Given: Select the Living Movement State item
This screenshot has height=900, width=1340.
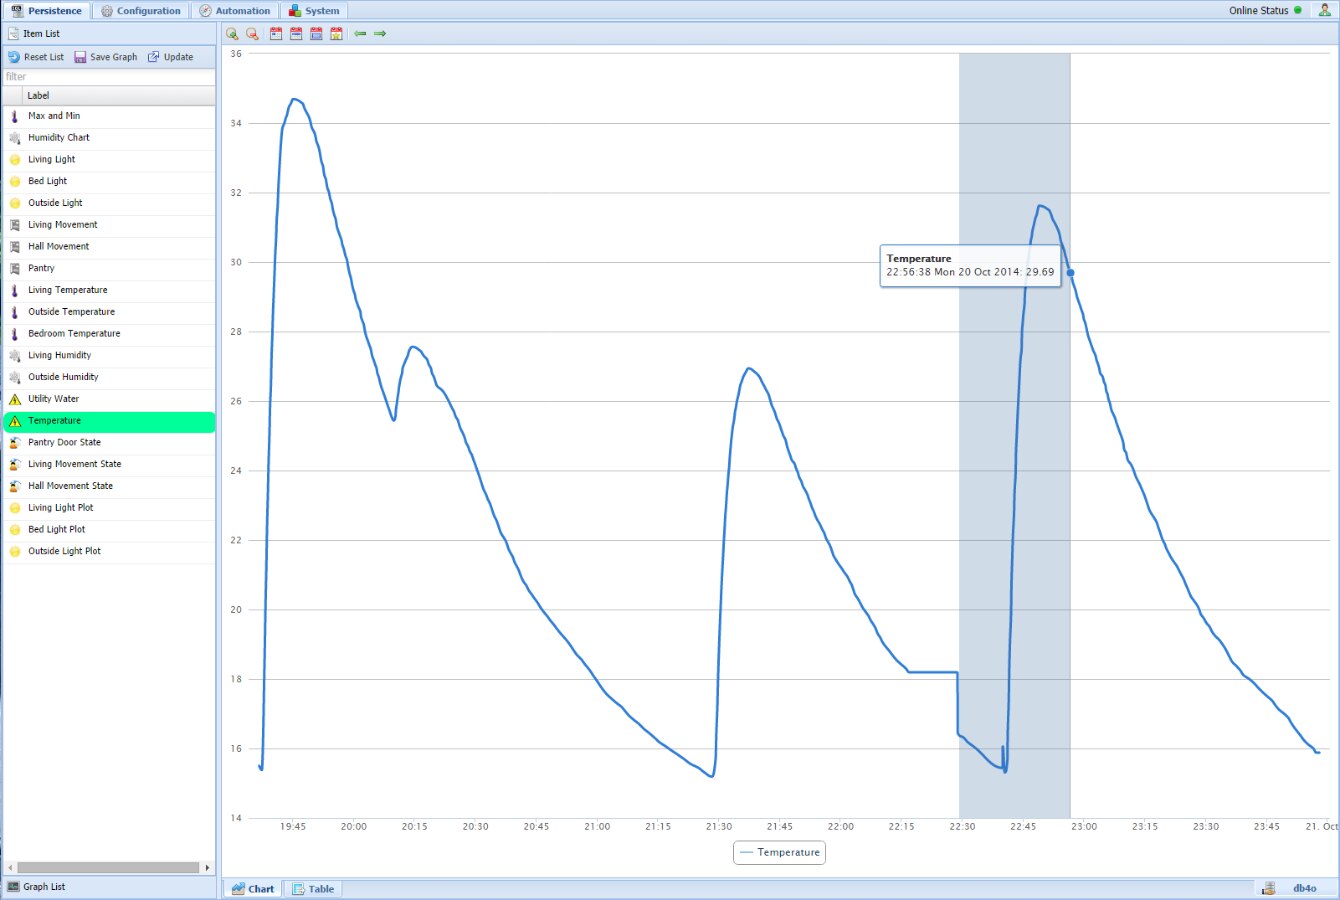Looking at the screenshot, I should pos(108,464).
